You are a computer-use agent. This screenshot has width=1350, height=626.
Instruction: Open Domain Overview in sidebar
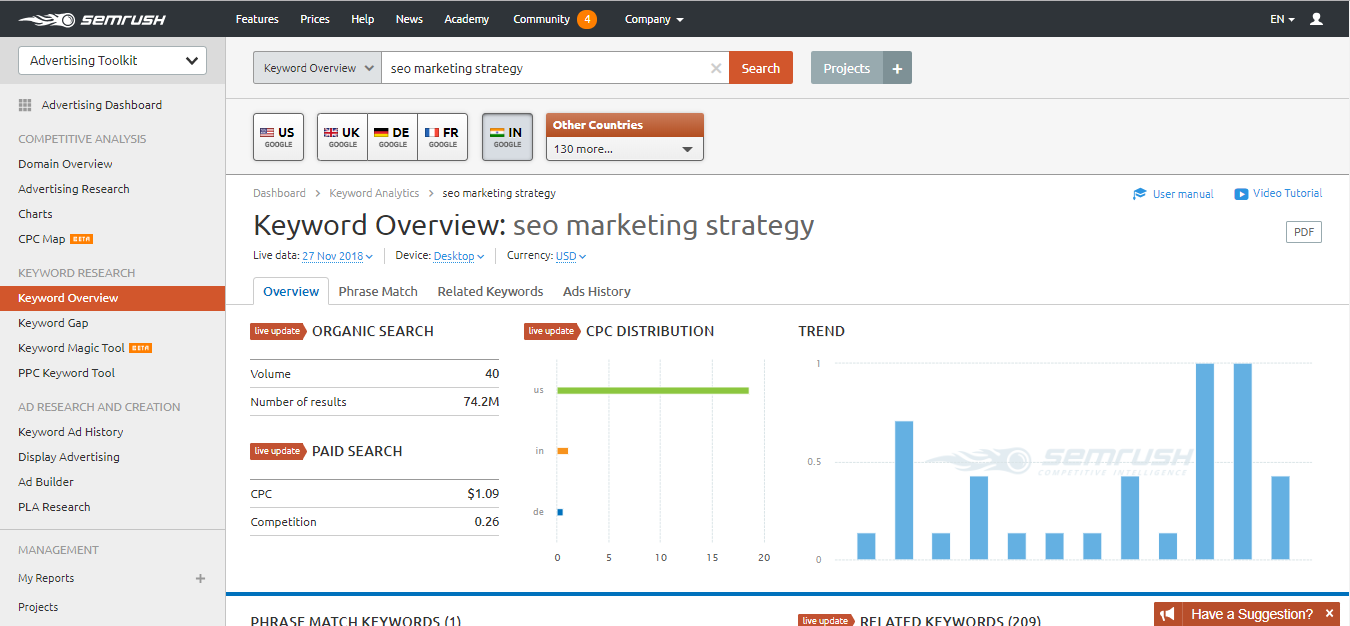(x=65, y=164)
